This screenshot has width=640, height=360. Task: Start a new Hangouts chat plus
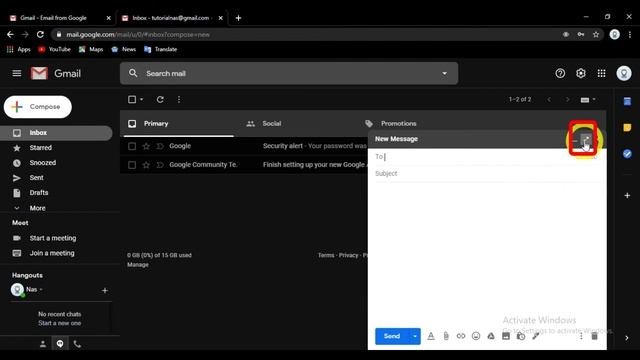coord(105,291)
